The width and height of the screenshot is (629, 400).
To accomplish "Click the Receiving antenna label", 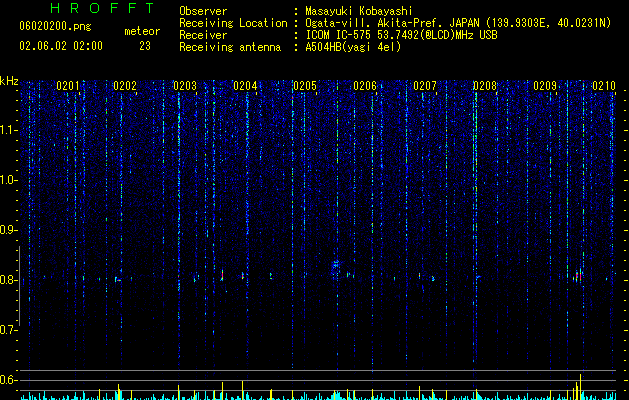I will click(230, 47).
